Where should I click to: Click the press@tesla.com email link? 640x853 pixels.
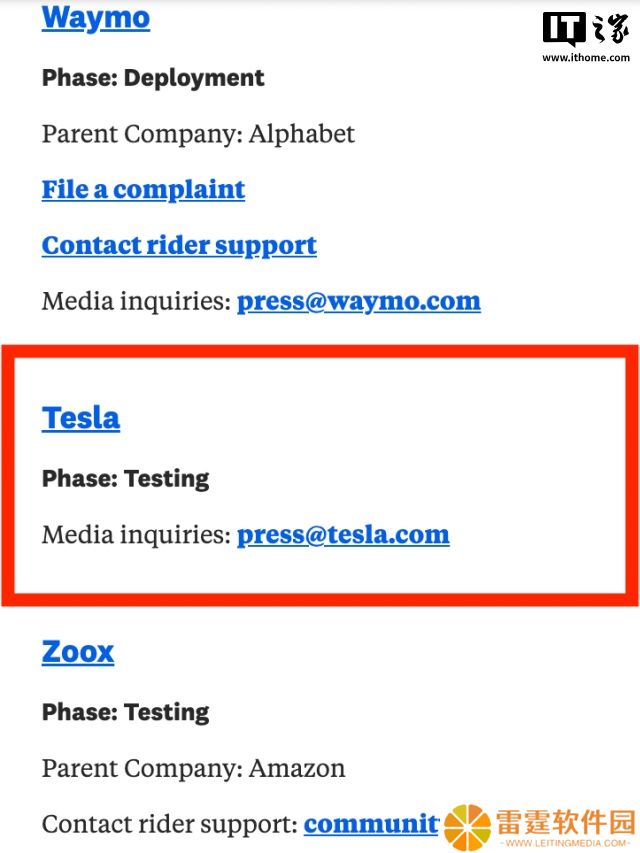pos(343,535)
